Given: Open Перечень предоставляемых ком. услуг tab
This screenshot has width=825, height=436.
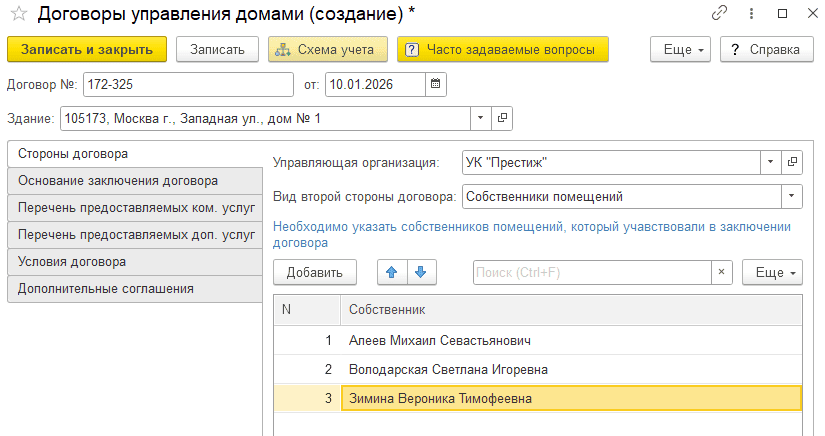Looking at the screenshot, I should (x=135, y=208).
